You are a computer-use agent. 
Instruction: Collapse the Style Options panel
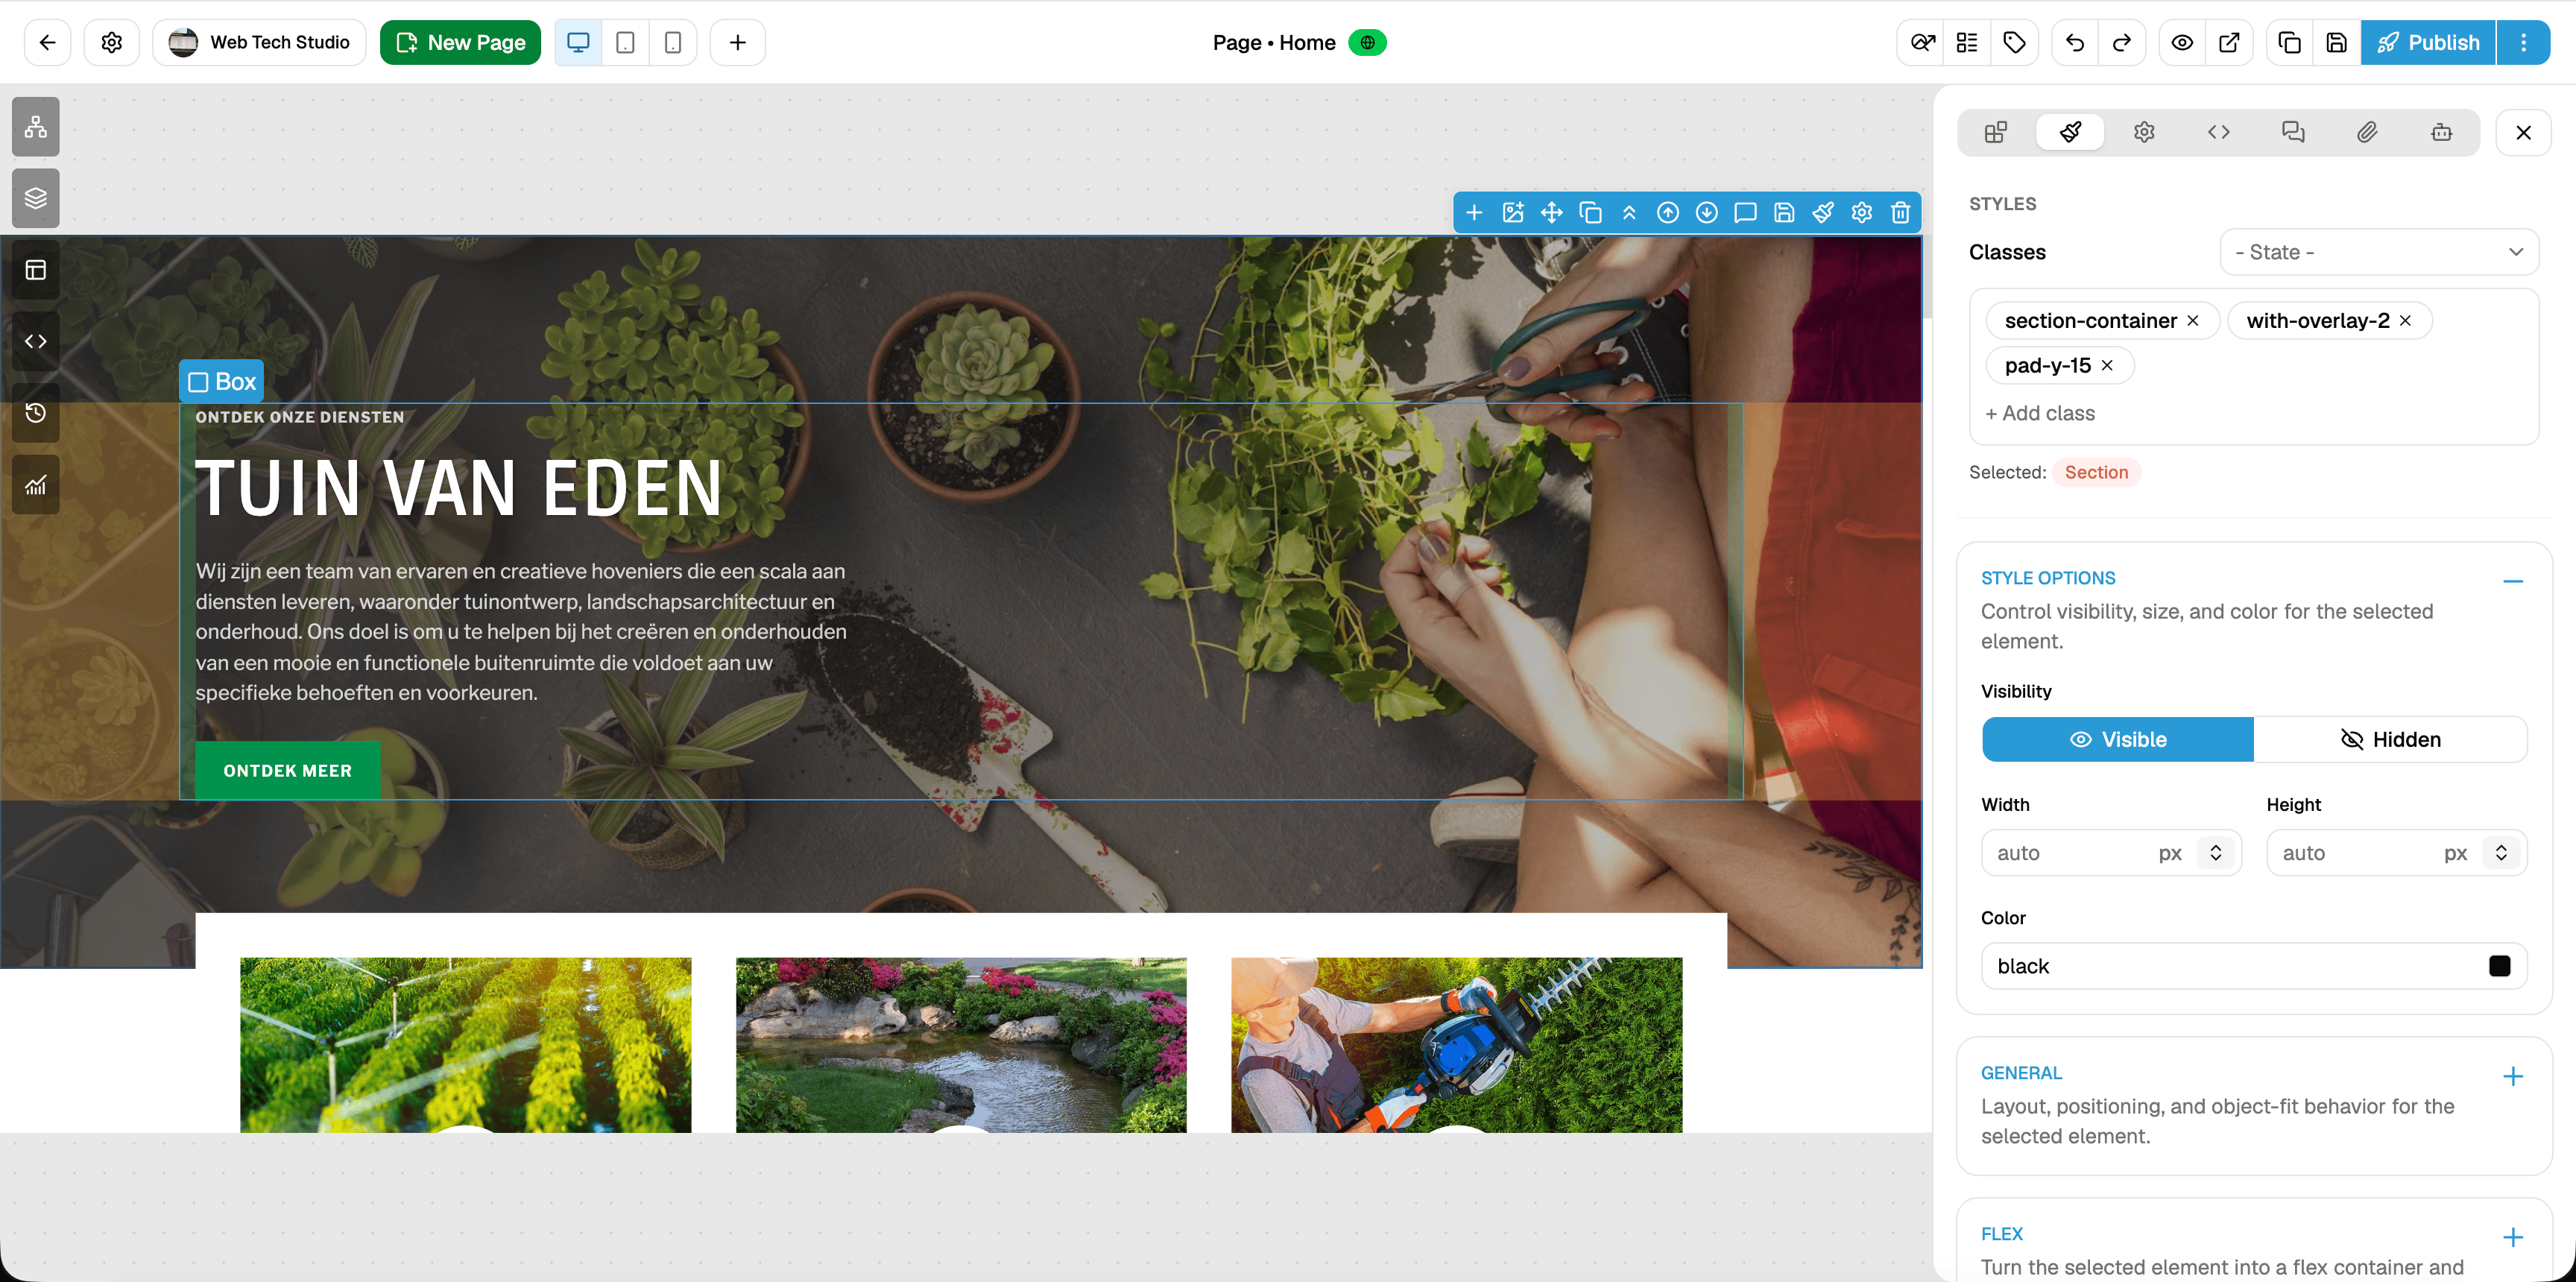point(2512,581)
